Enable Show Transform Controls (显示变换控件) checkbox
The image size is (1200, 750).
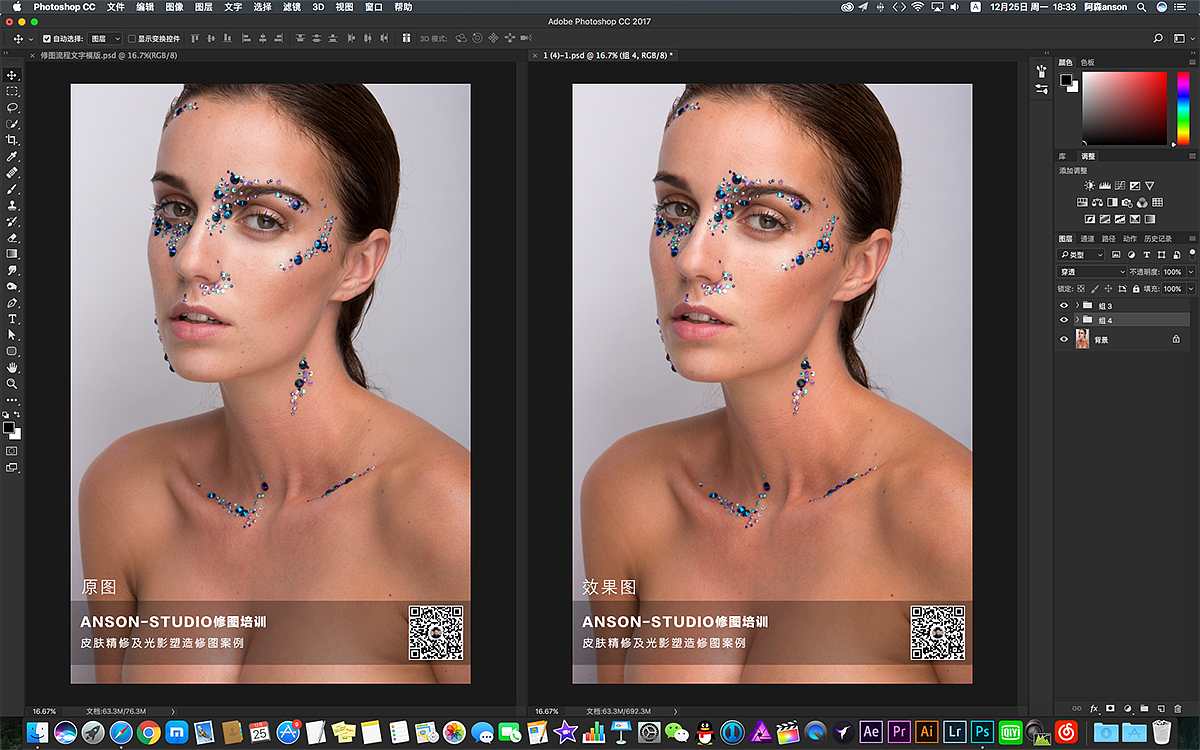(132, 39)
